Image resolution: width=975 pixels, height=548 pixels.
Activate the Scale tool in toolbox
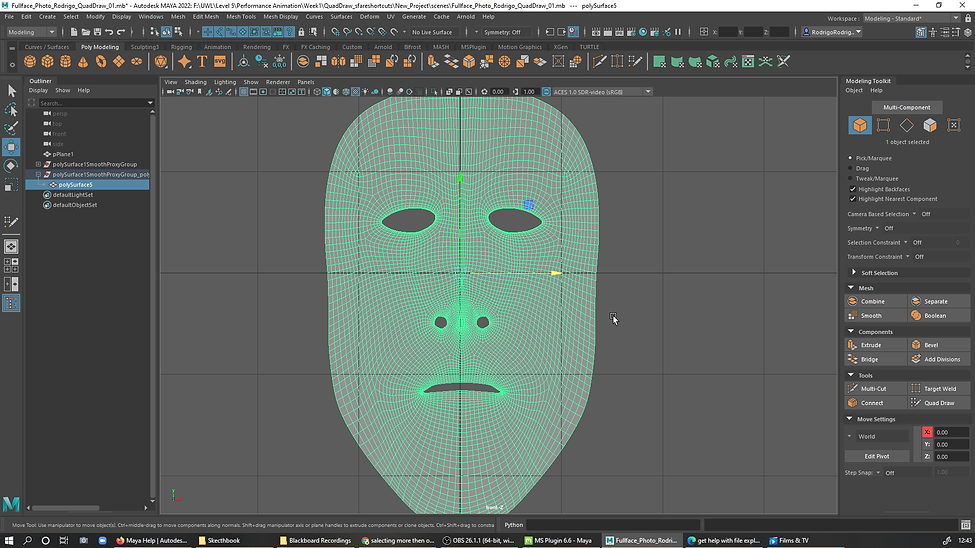11,185
